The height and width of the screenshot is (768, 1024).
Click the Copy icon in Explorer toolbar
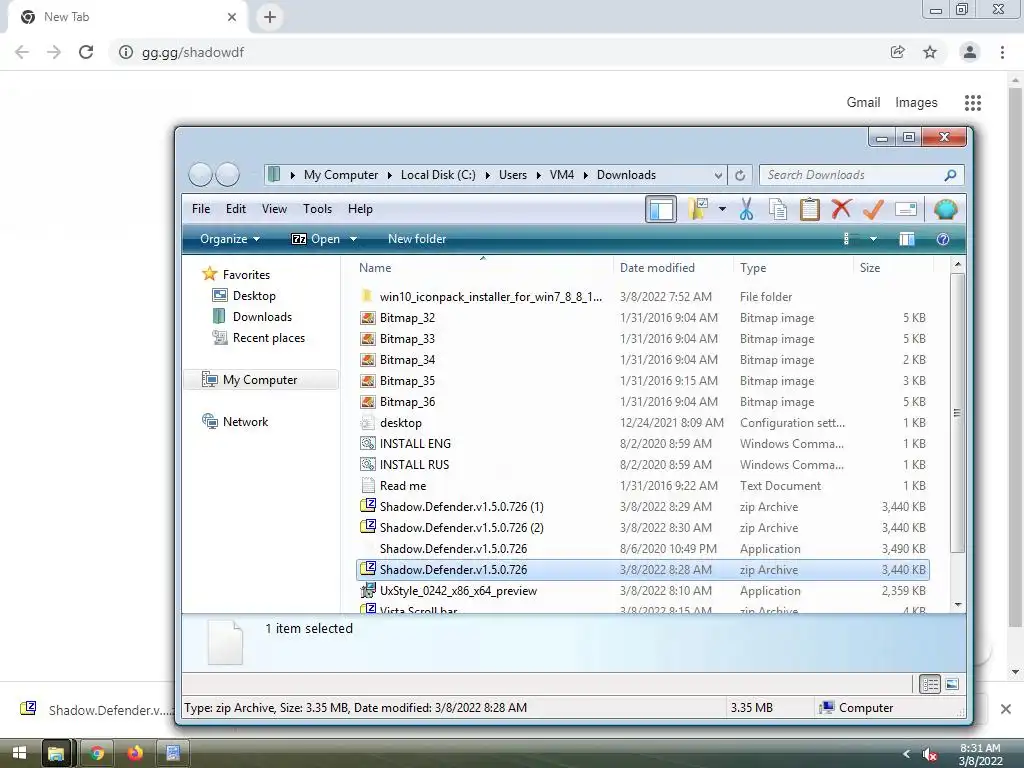point(778,209)
